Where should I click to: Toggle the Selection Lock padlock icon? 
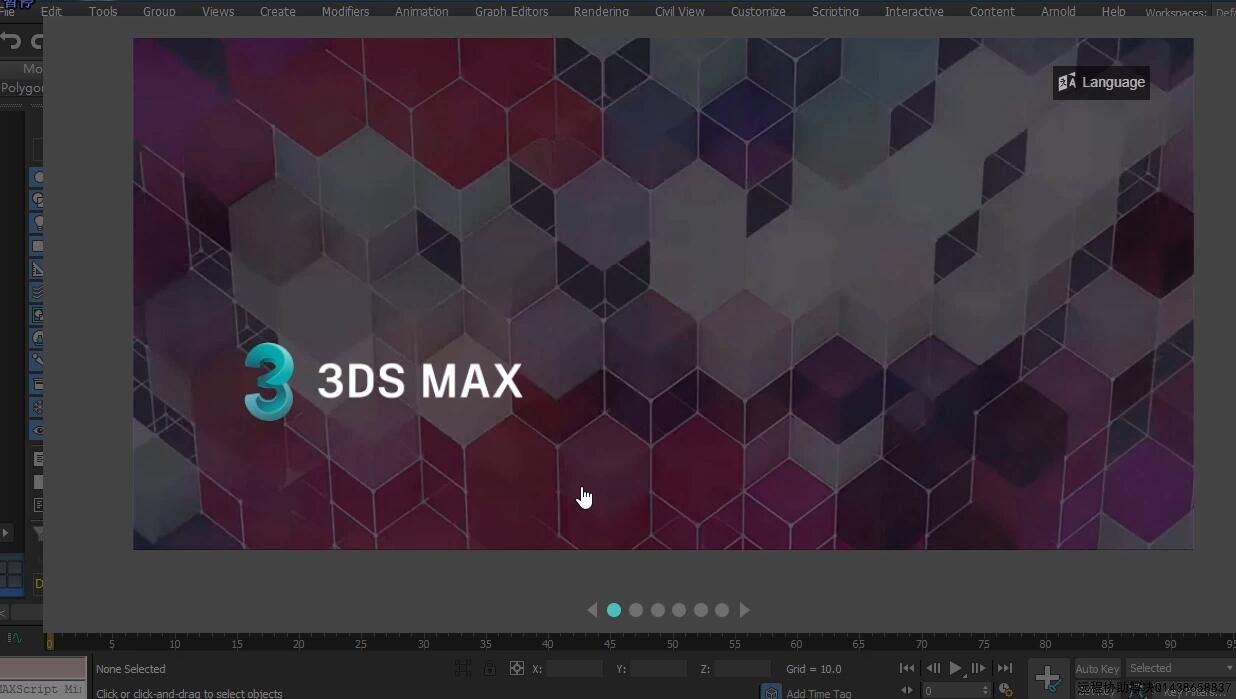pyautogui.click(x=489, y=668)
